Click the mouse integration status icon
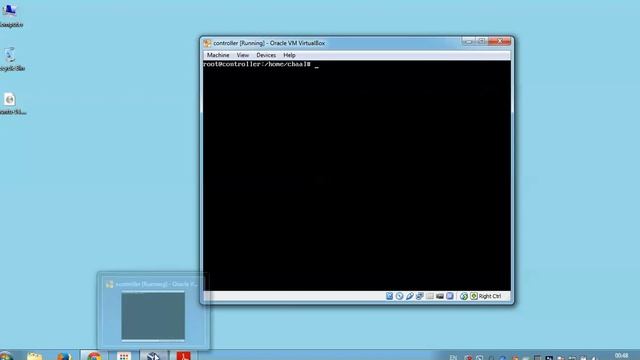Image resolution: width=640 pixels, height=360 pixels. pyautogui.click(x=464, y=296)
